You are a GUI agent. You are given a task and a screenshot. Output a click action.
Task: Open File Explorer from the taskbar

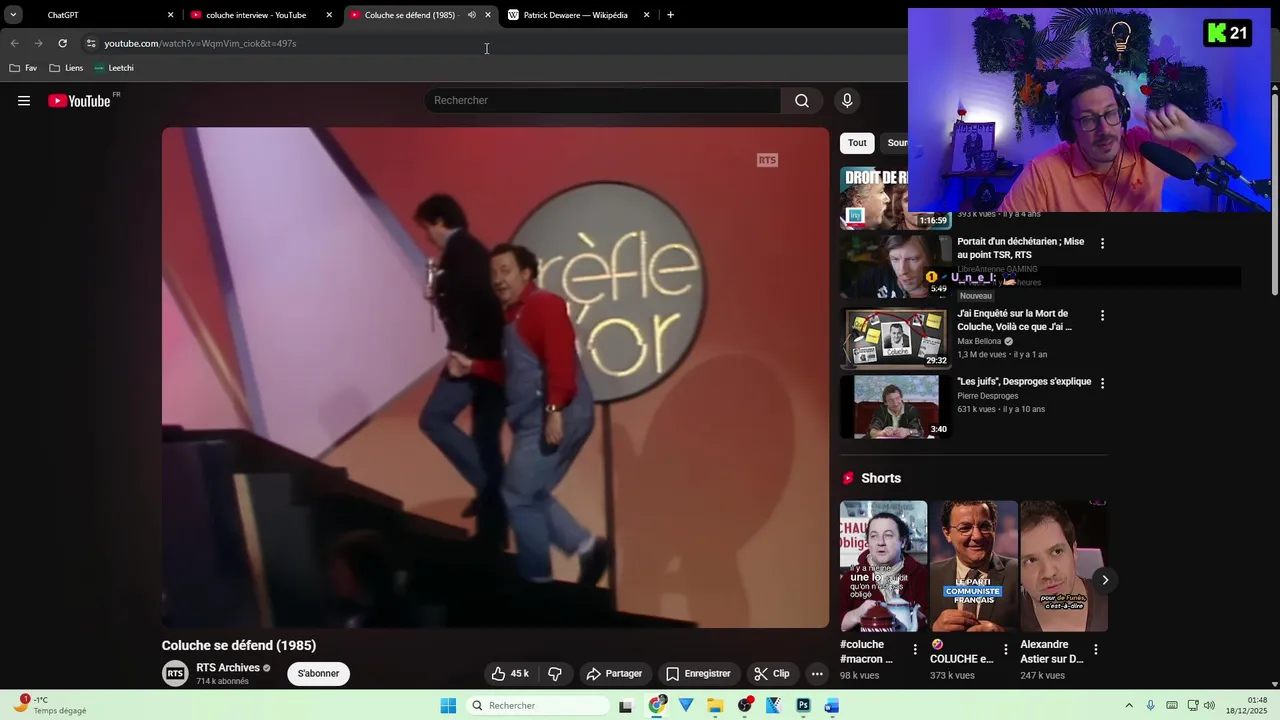point(715,706)
